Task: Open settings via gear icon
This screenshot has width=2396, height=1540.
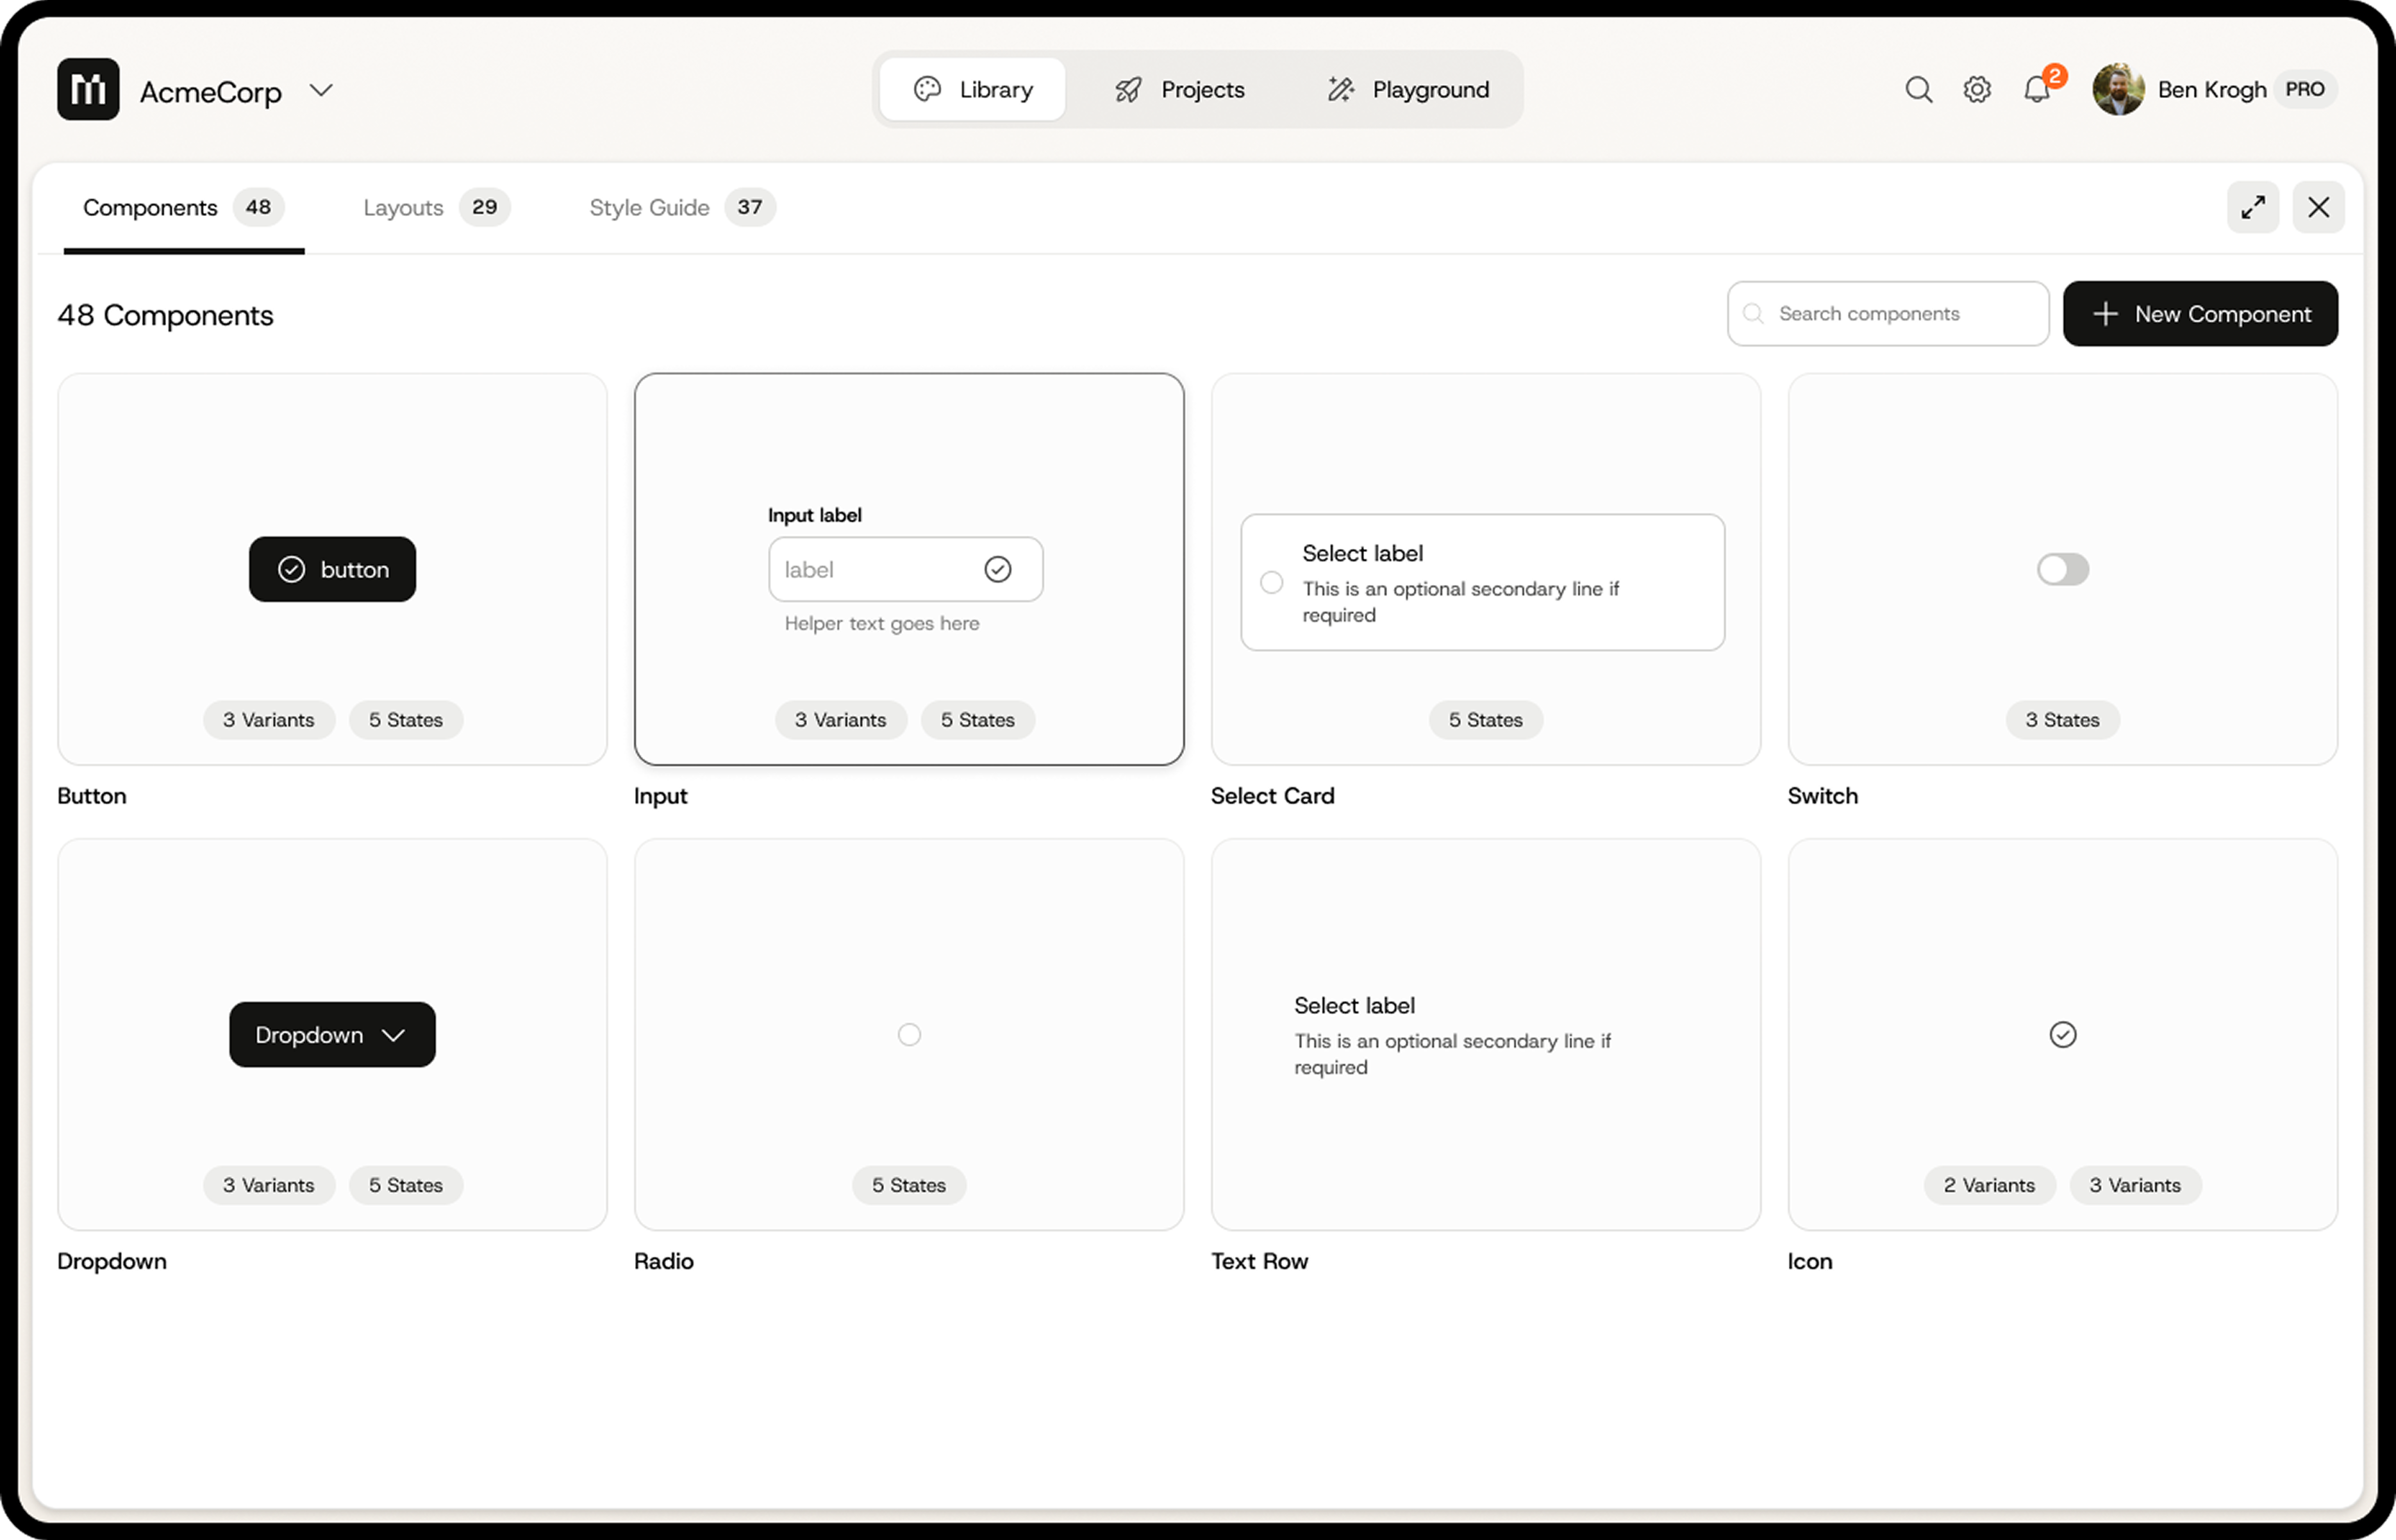Action: click(x=1977, y=90)
